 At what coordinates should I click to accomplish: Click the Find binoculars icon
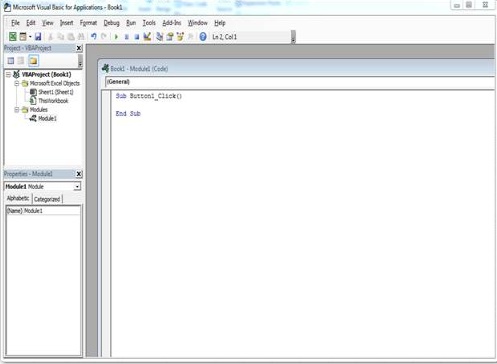pos(81,37)
